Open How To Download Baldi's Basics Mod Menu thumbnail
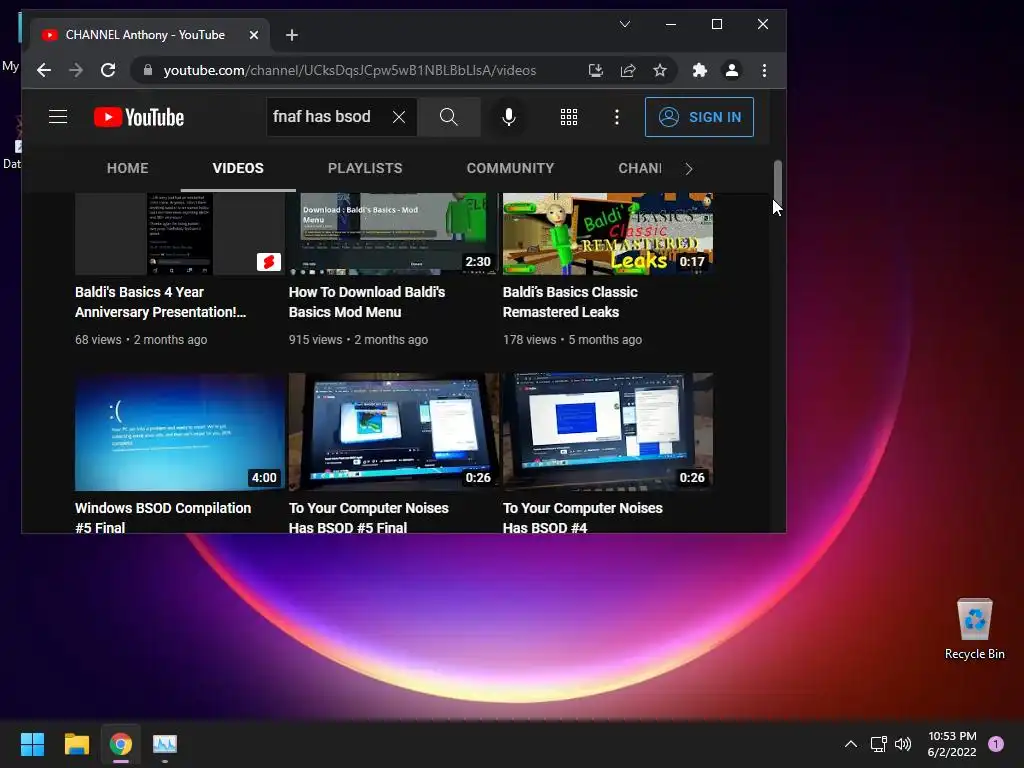This screenshot has height=768, width=1024. (394, 234)
